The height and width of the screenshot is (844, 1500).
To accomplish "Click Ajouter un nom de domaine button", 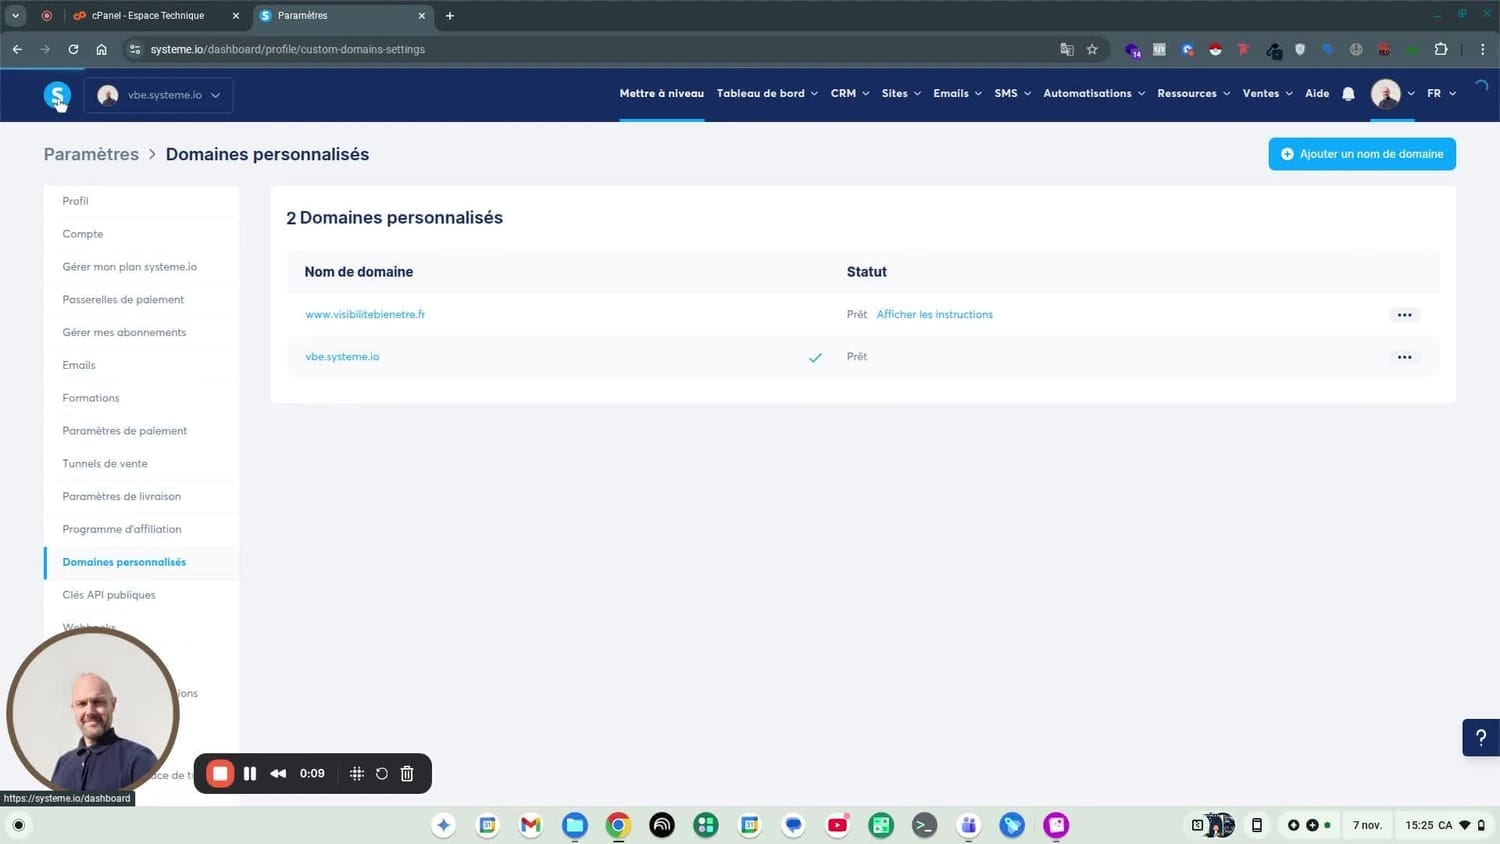I will (1361, 154).
